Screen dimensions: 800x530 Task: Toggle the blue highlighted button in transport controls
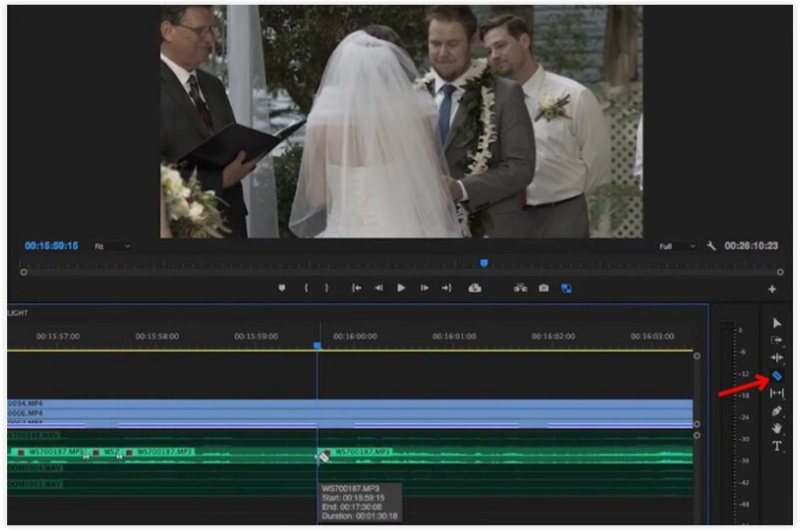click(566, 288)
